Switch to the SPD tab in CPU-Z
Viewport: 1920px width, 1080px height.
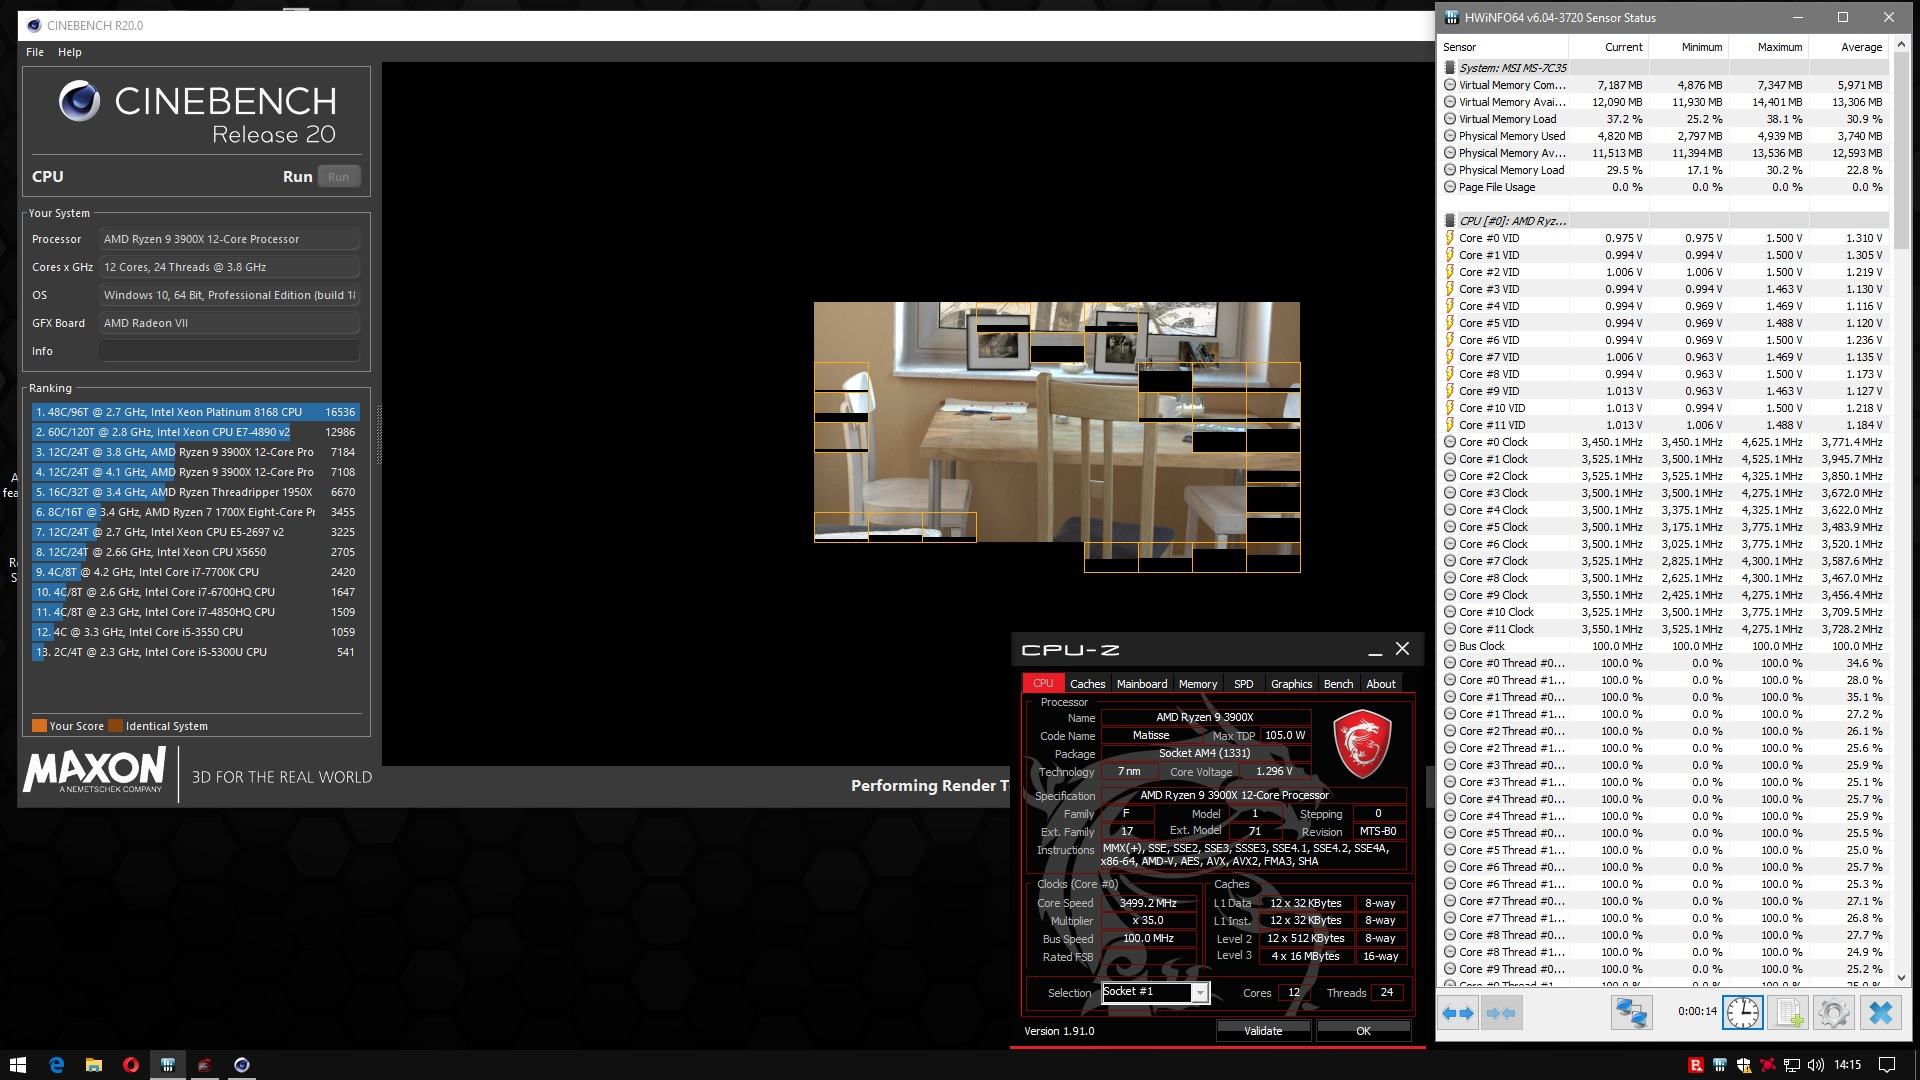coord(1243,684)
